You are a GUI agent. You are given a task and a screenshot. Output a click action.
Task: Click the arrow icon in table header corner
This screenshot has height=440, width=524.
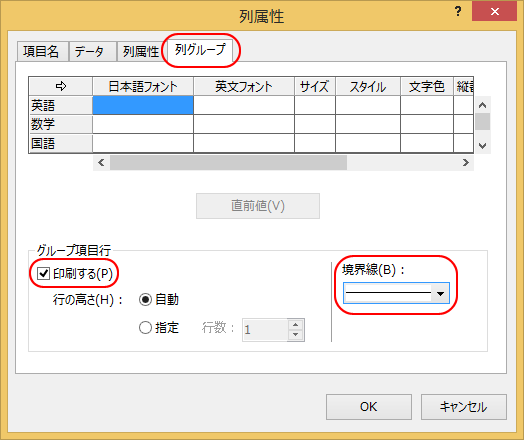[x=61, y=86]
